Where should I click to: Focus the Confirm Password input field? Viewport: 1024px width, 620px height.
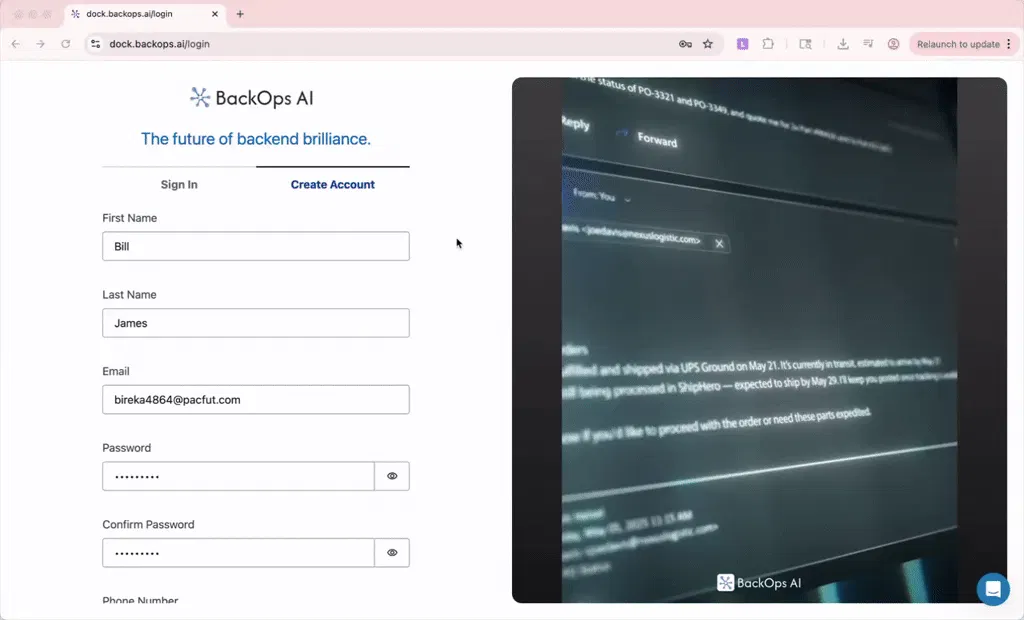pos(238,553)
